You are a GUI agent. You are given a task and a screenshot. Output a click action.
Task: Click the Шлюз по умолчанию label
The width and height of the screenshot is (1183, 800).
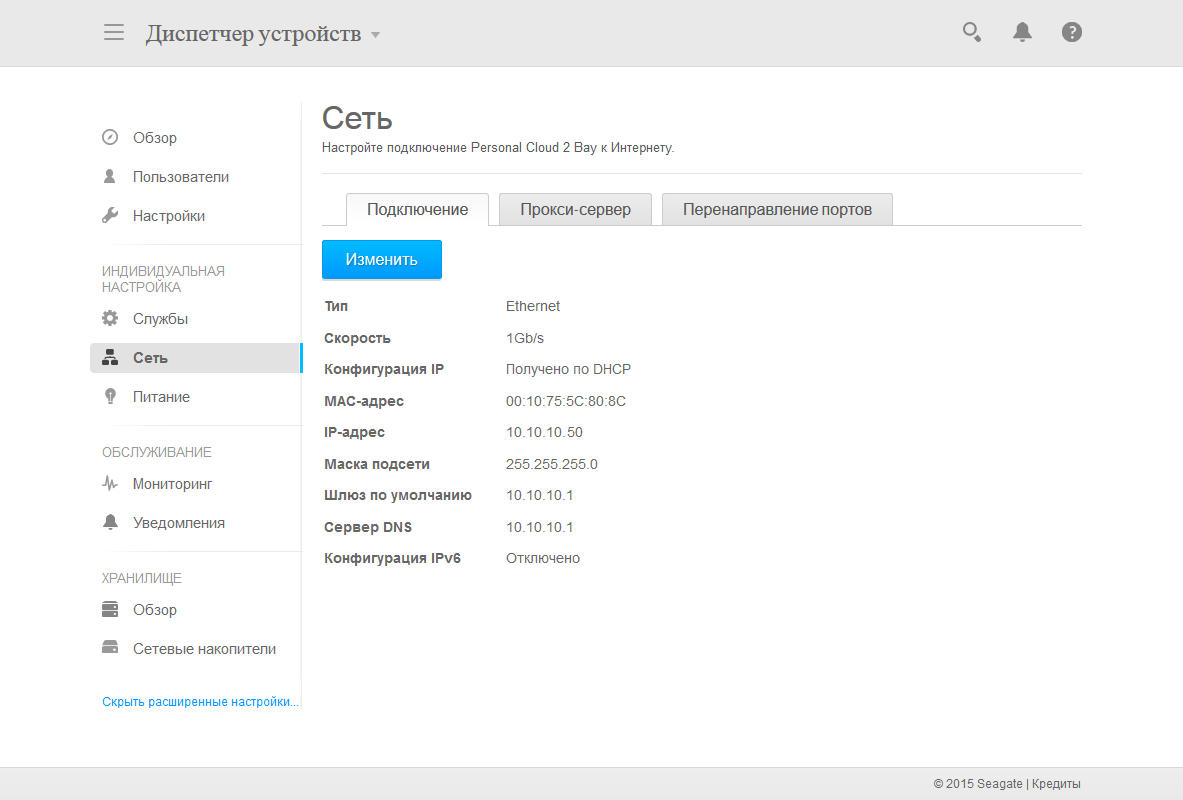coord(398,495)
